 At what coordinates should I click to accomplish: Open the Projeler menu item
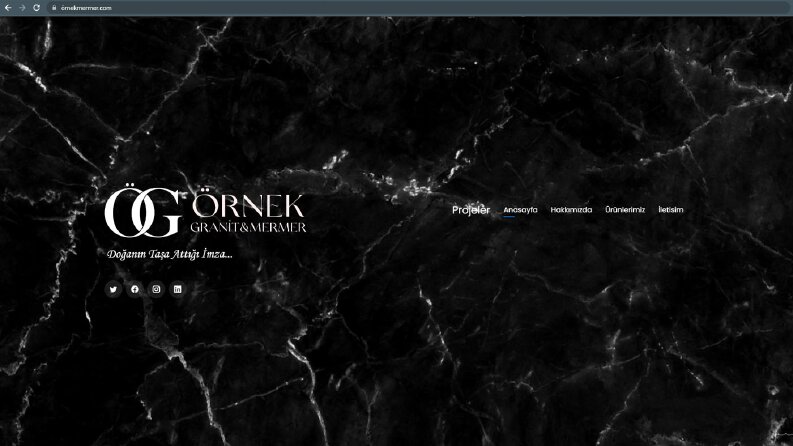coord(471,210)
